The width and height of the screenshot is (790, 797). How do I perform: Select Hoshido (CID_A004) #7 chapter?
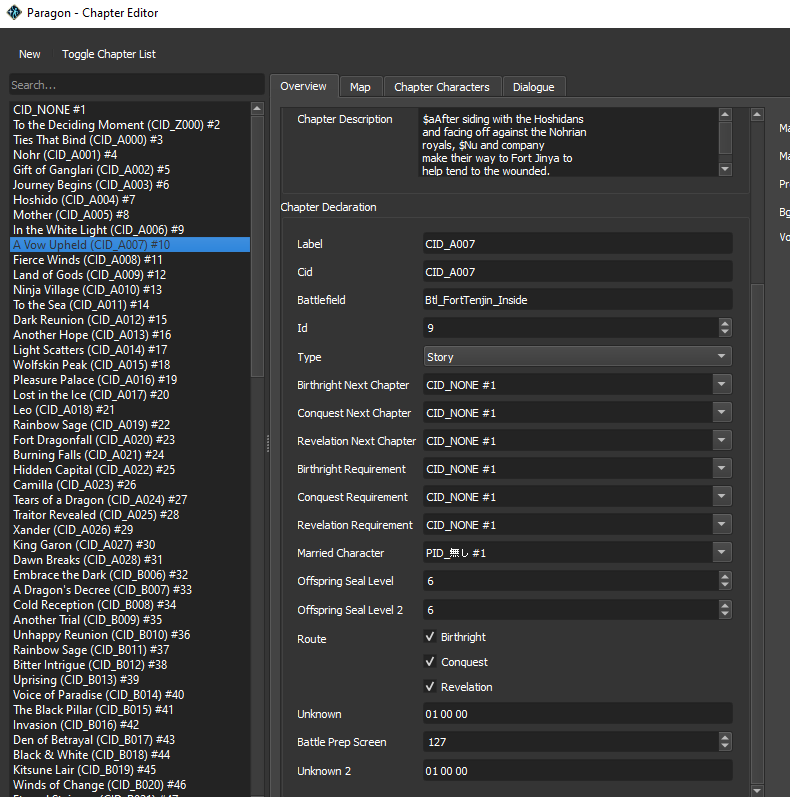tap(130, 199)
